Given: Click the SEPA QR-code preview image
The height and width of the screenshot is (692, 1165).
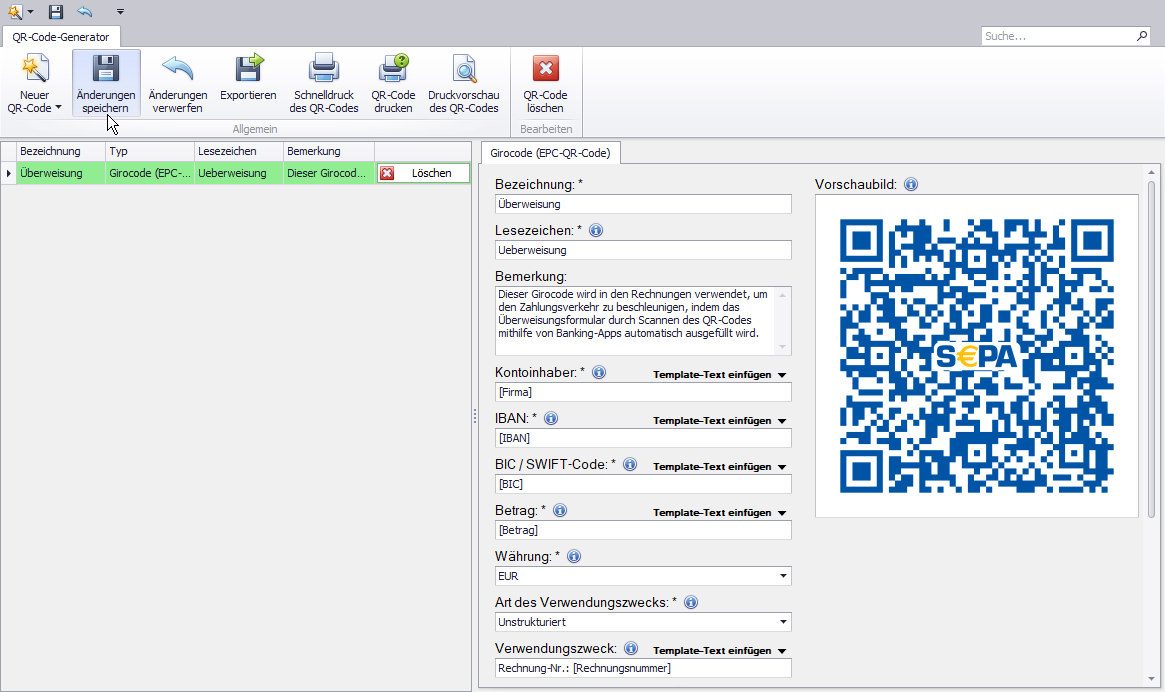Looking at the screenshot, I should (x=976, y=356).
